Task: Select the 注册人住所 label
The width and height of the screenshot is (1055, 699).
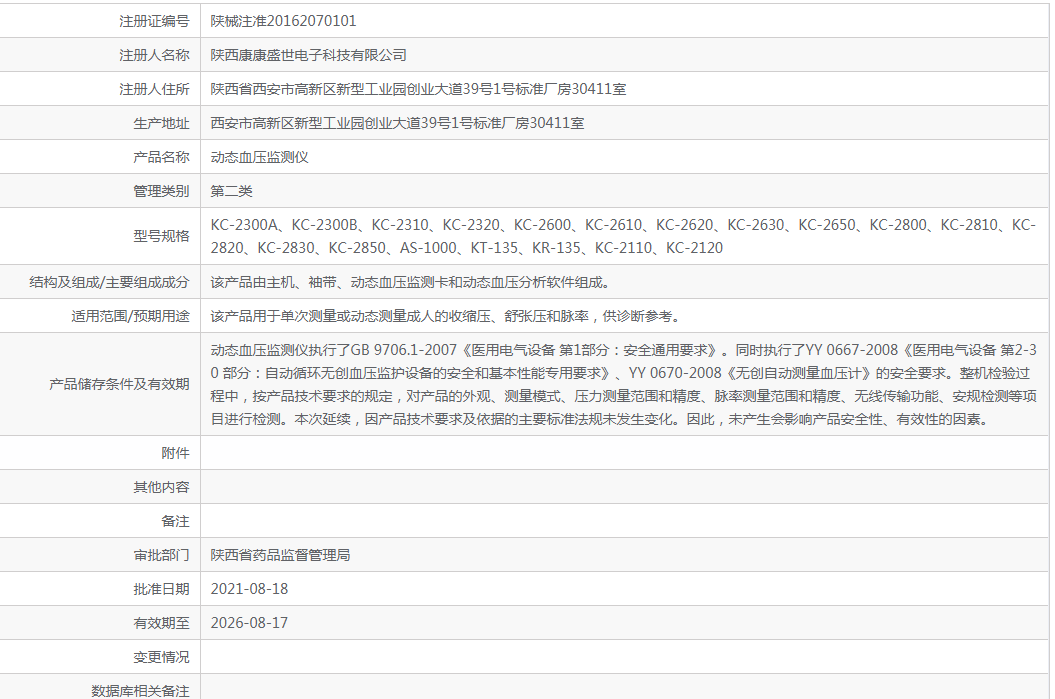Action: [x=154, y=89]
